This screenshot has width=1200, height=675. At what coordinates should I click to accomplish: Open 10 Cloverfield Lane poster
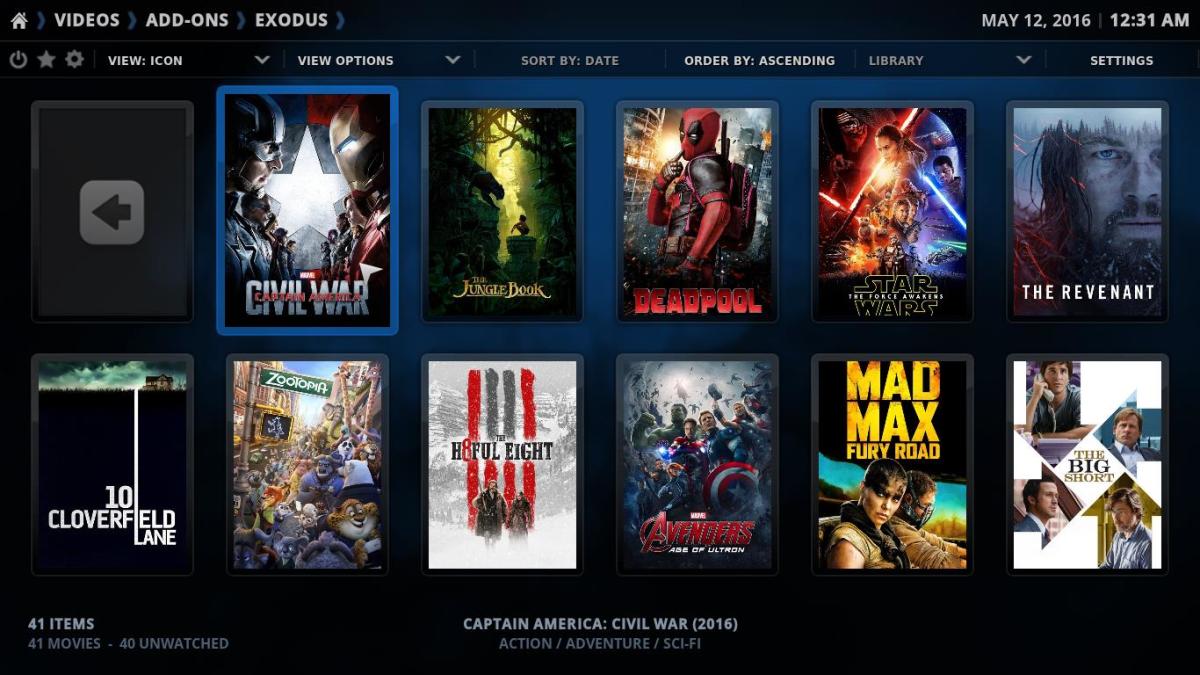[112, 465]
